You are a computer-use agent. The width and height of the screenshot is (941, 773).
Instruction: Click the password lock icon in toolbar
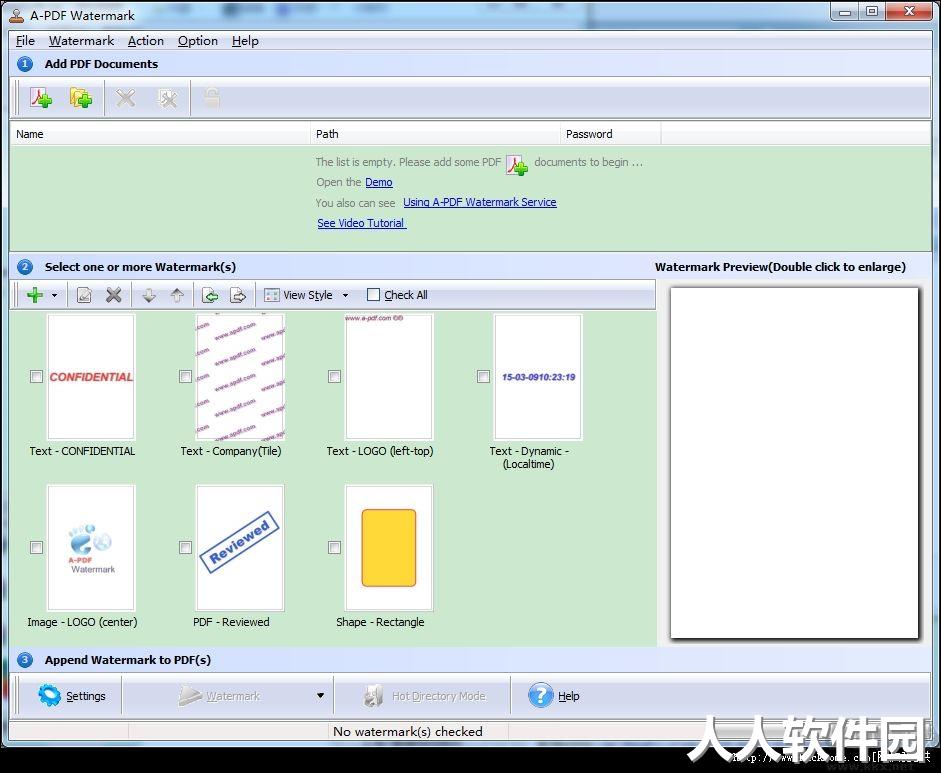[x=211, y=97]
